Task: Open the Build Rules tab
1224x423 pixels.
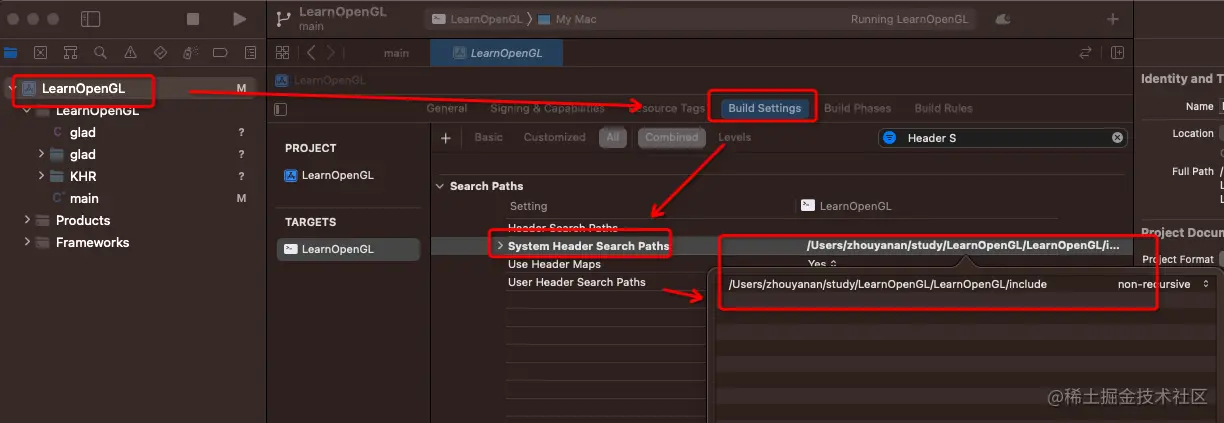Action: tap(943, 108)
